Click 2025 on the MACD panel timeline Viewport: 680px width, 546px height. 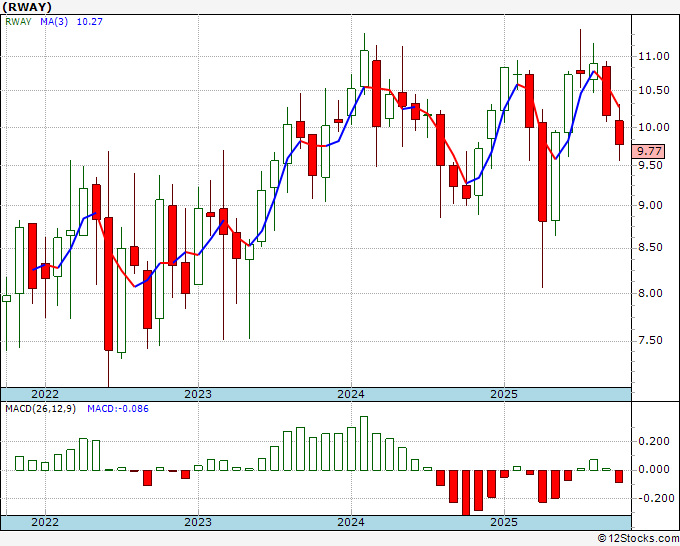pyautogui.click(x=504, y=523)
